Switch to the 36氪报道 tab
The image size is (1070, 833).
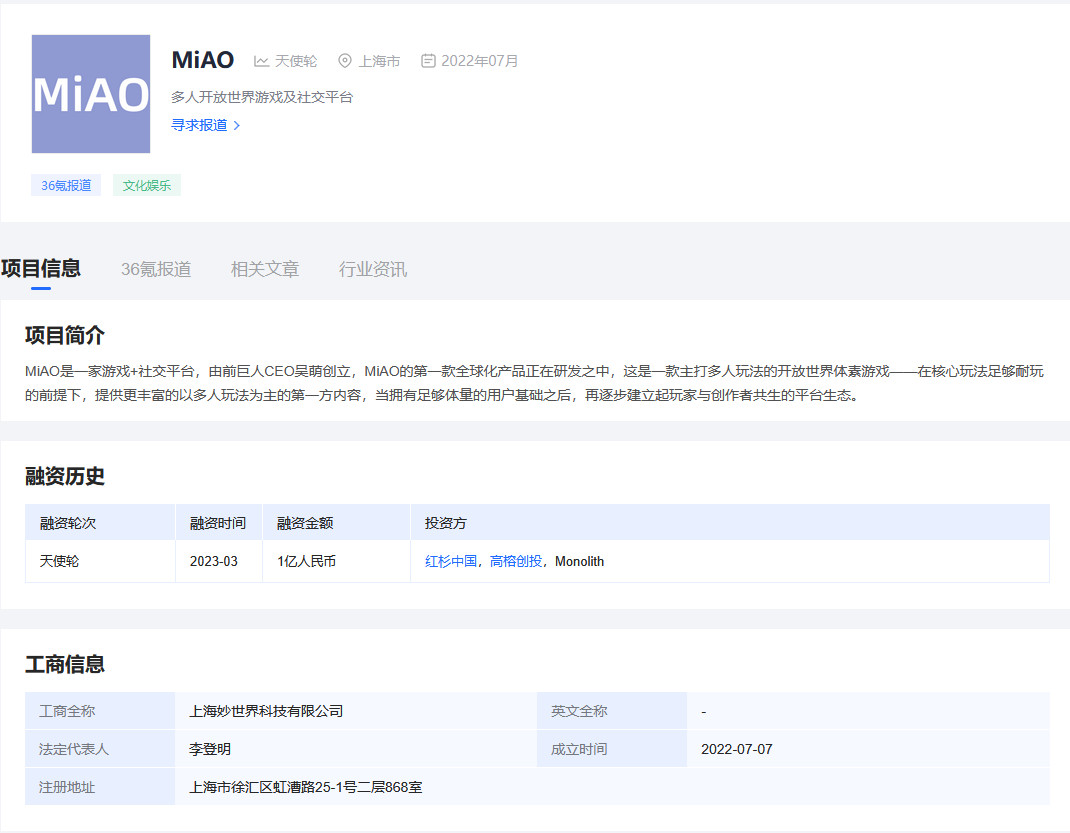[x=156, y=269]
